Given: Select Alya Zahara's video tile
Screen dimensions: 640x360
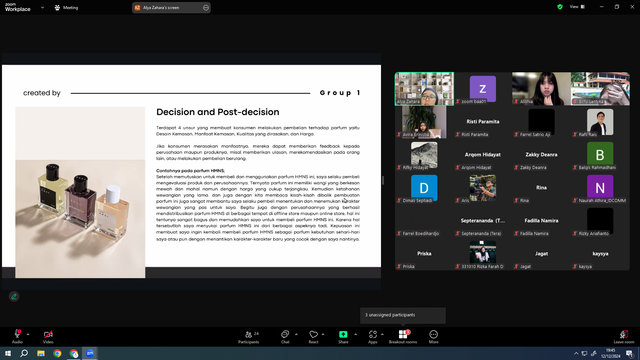Looking at the screenshot, I should click(x=424, y=89).
